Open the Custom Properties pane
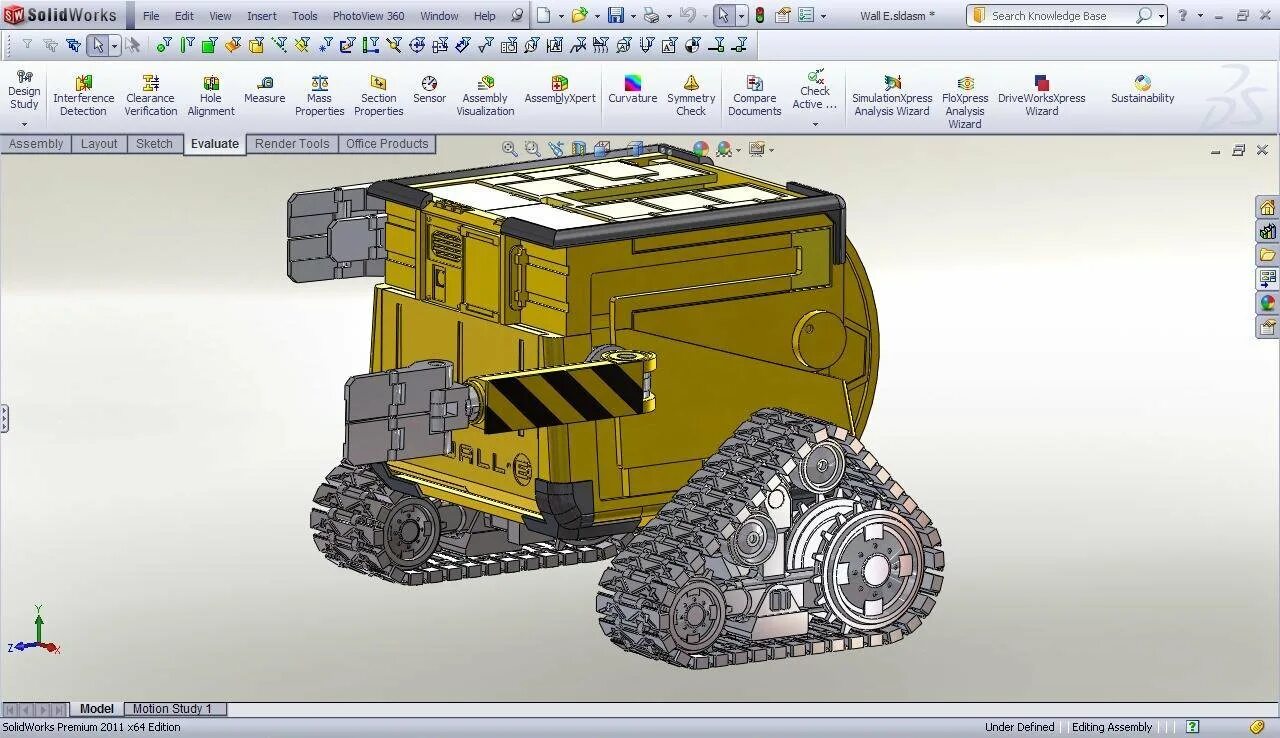Screen dimensions: 1280x738 click(x=1268, y=327)
